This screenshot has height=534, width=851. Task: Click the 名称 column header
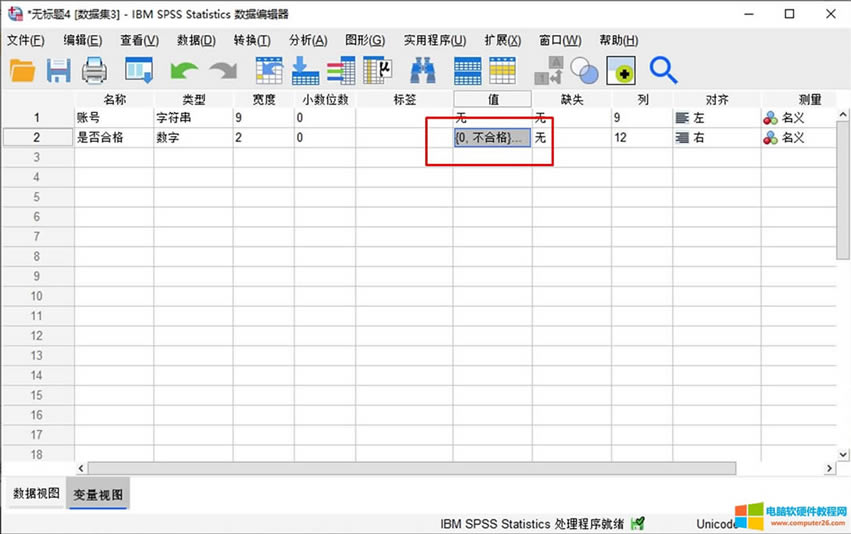(x=115, y=99)
